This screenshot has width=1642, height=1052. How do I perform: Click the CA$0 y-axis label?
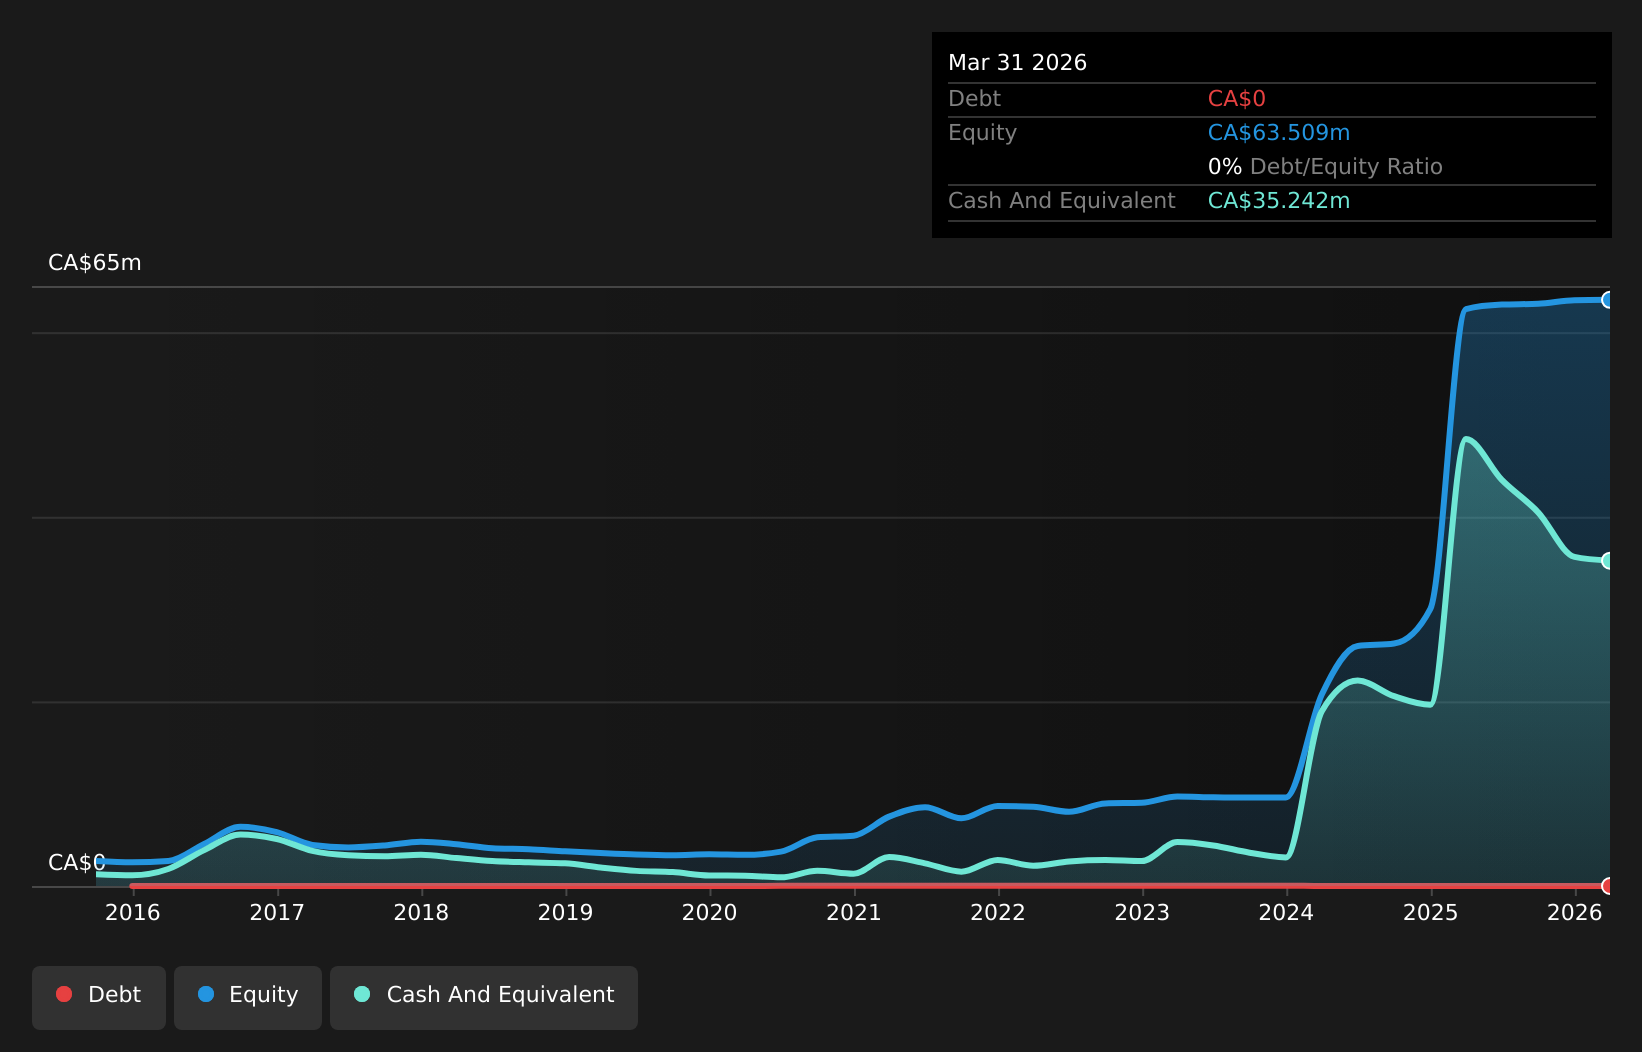[77, 863]
